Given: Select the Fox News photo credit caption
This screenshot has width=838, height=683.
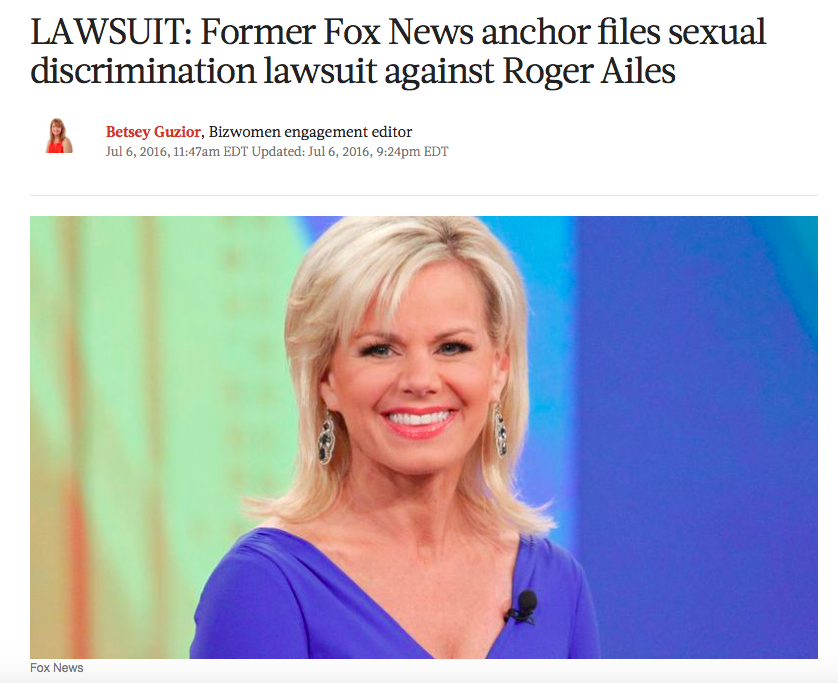Looking at the screenshot, I should 57,668.
